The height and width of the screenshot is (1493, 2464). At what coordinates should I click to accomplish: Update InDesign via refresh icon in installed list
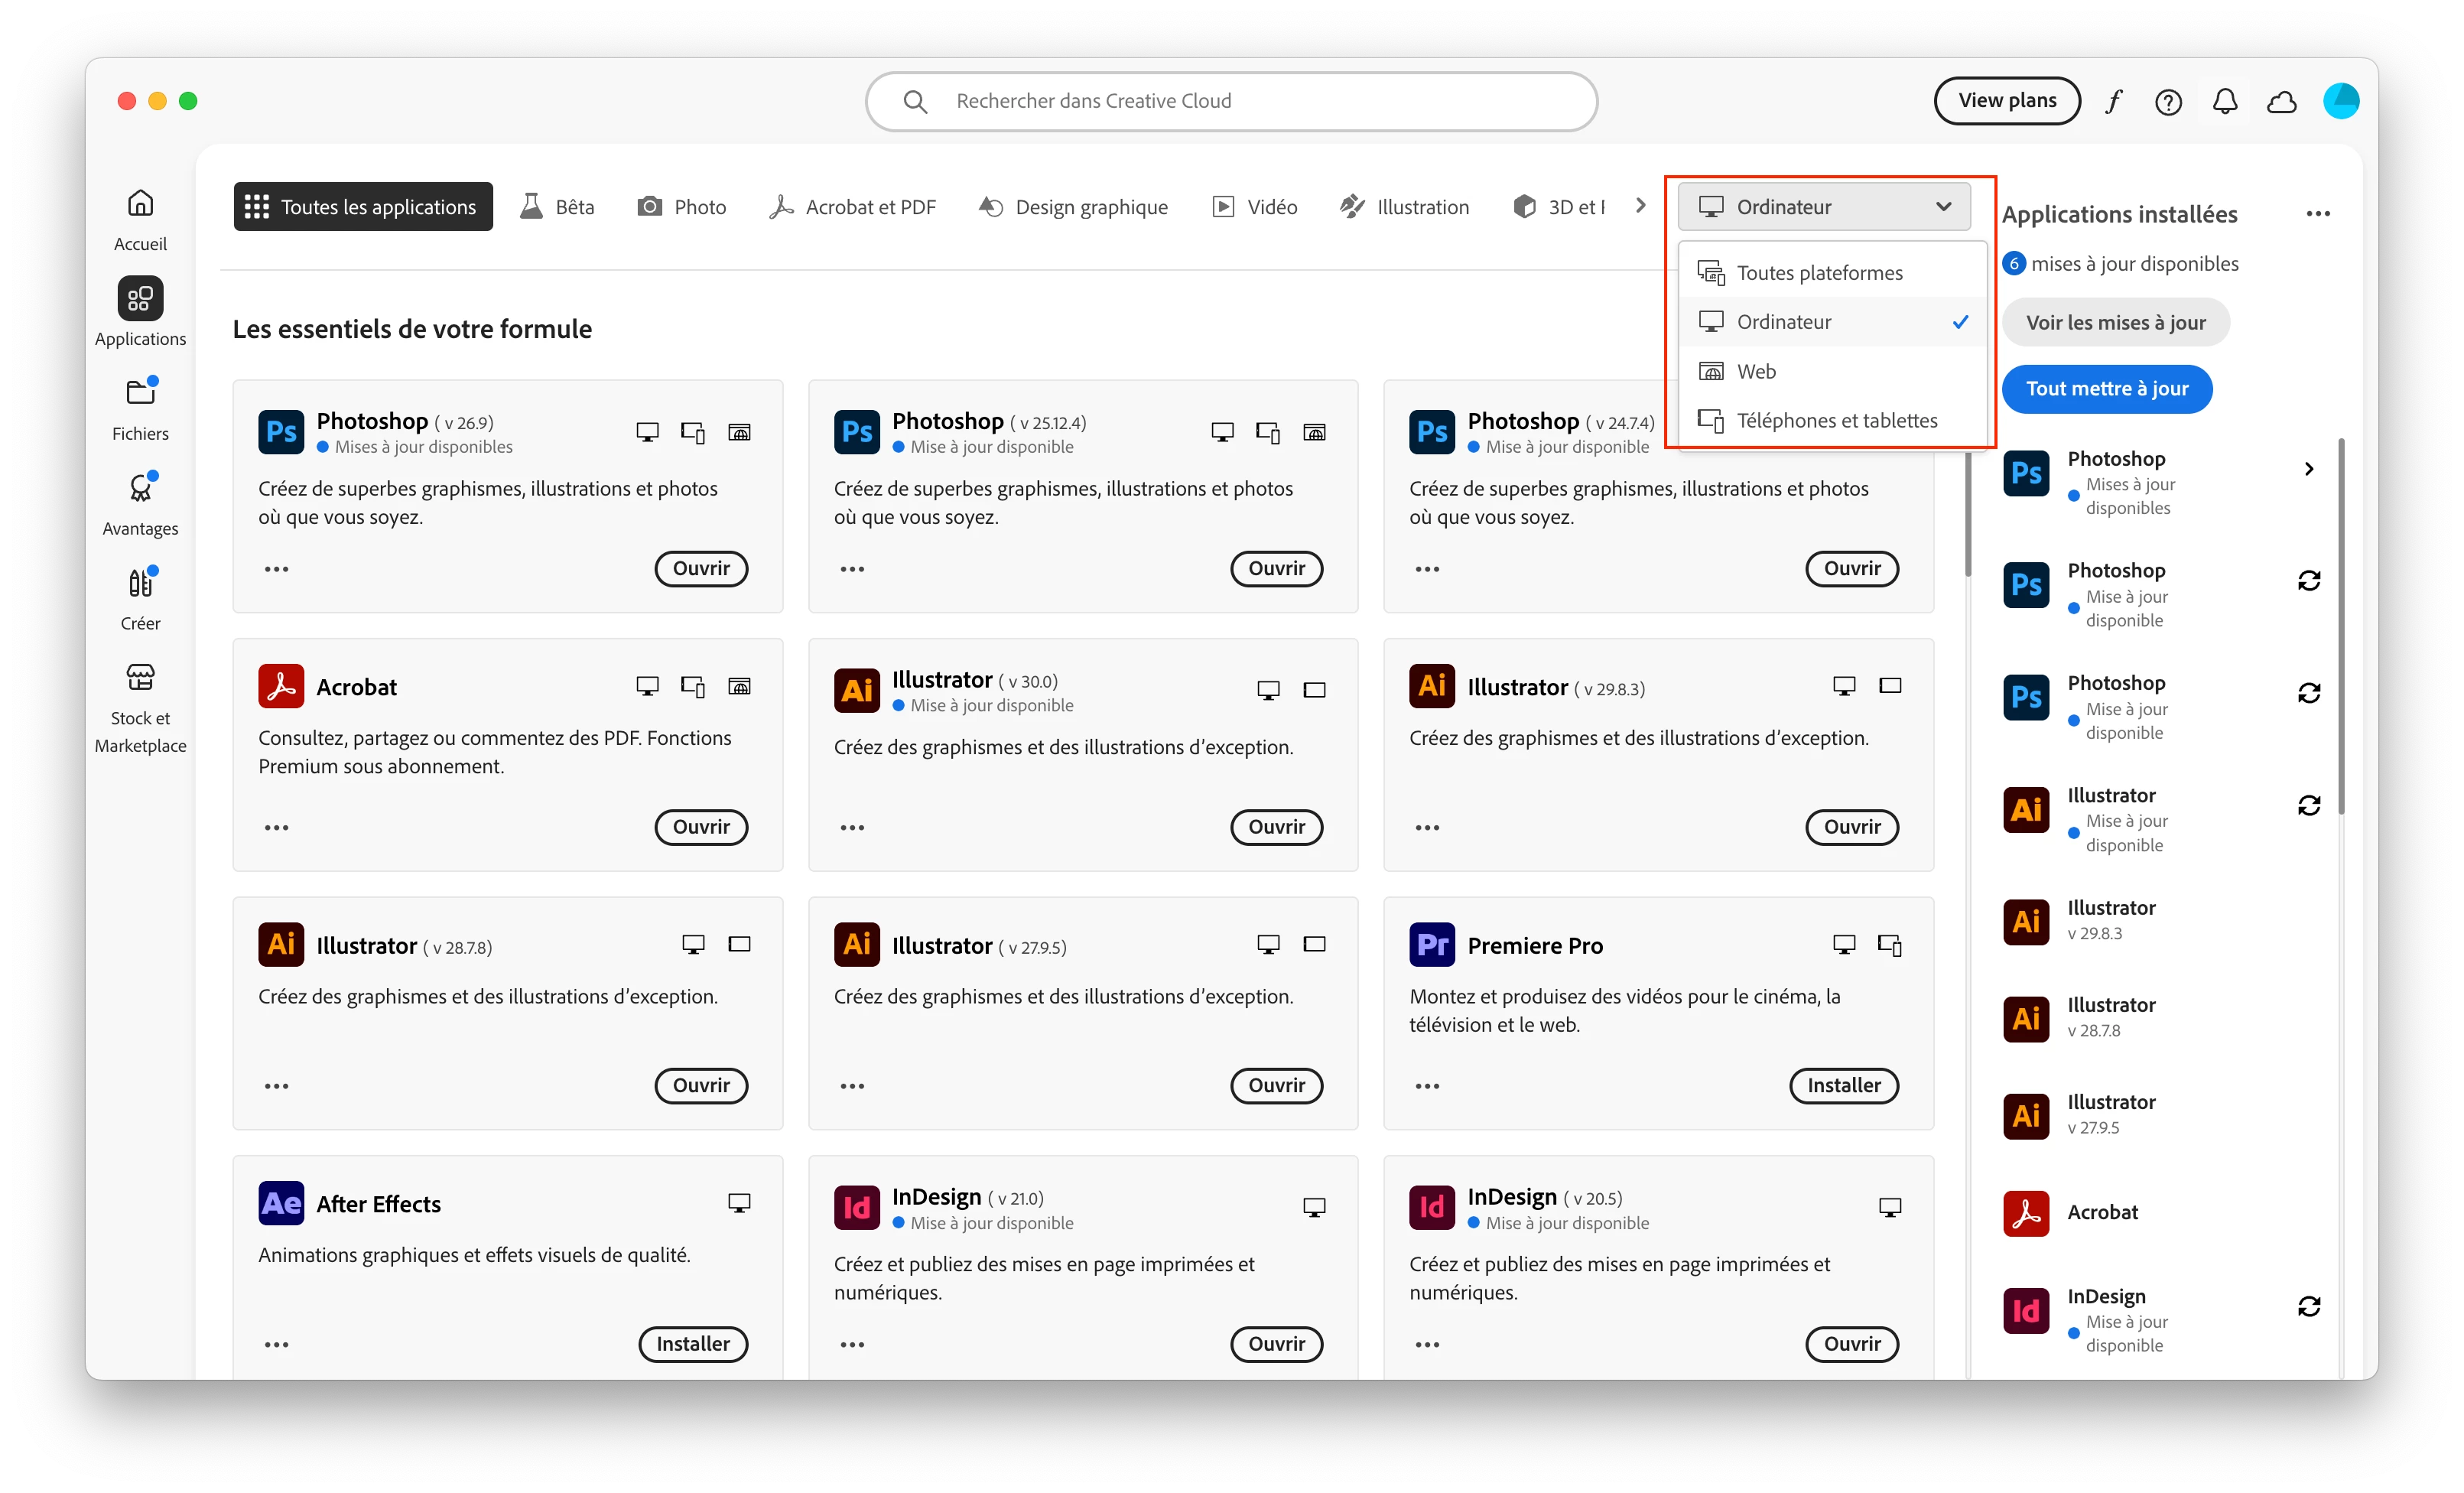point(2309,1307)
